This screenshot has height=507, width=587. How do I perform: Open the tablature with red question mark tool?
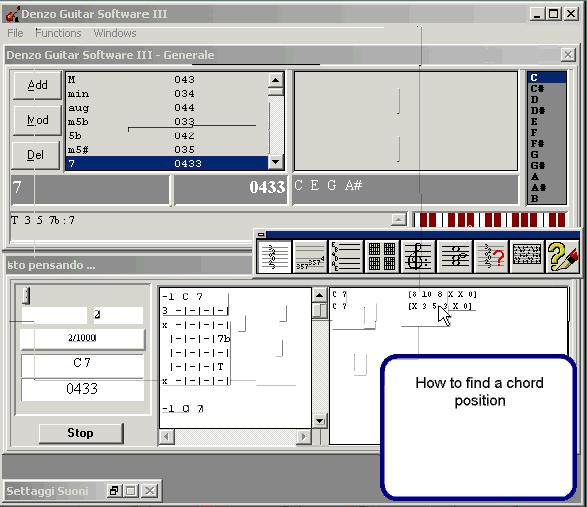490,256
